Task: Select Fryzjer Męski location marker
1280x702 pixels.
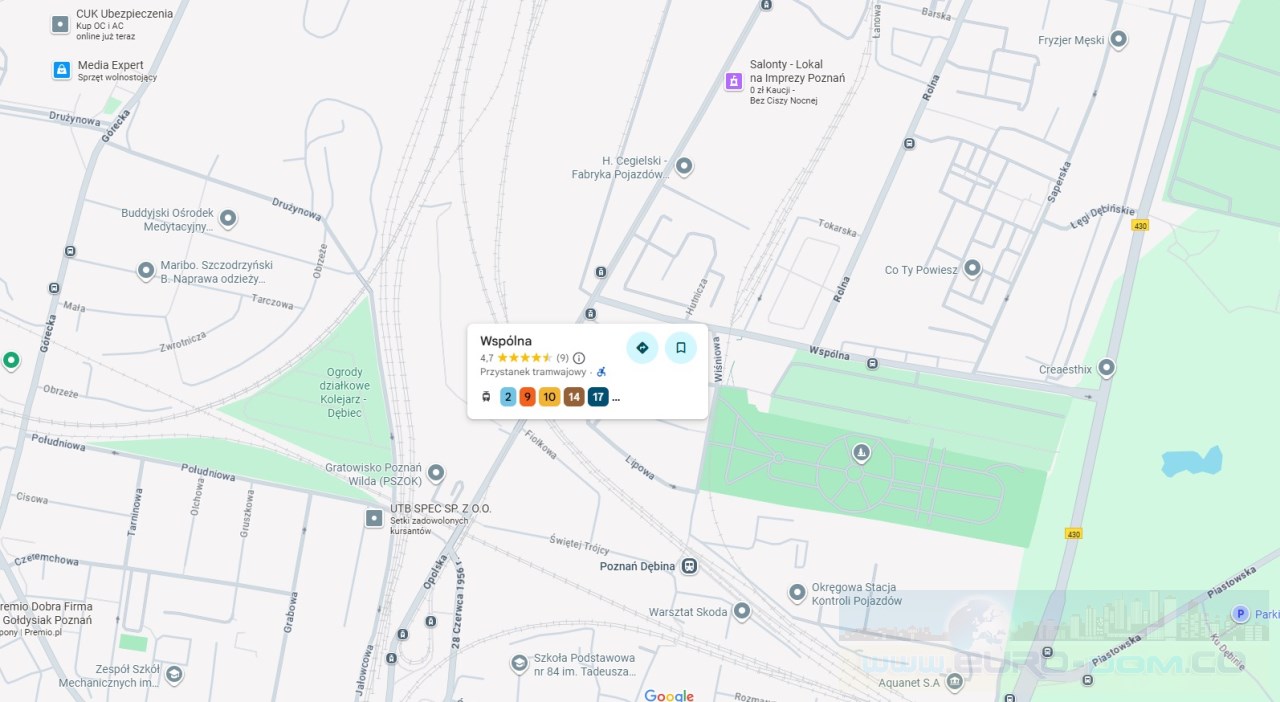Action: (x=1119, y=40)
